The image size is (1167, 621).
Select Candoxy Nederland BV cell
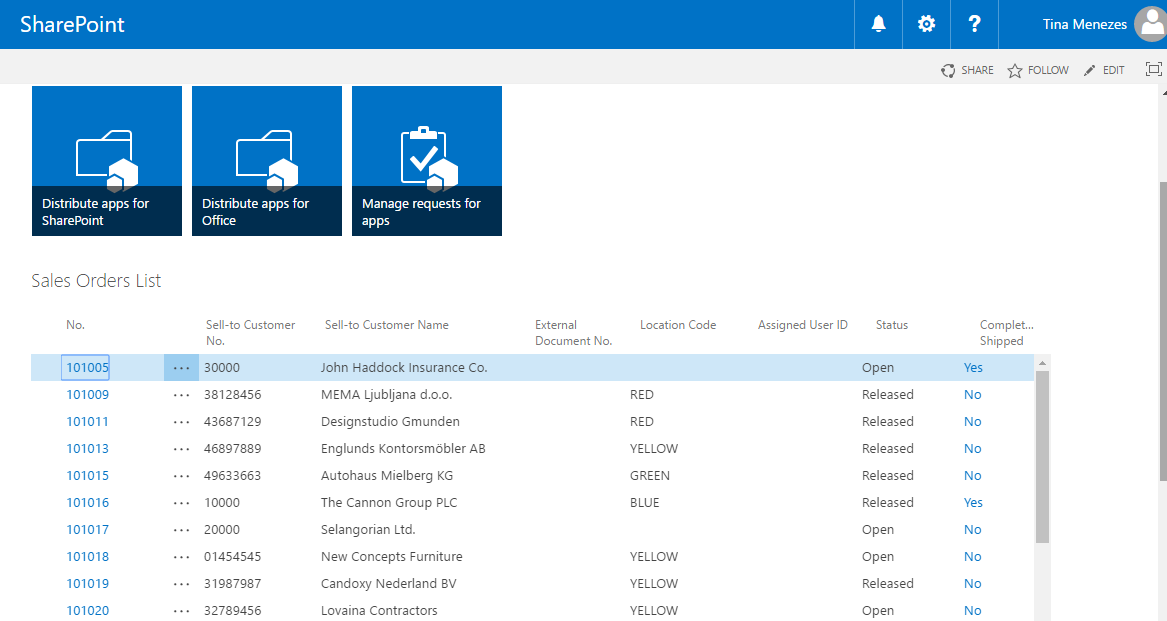[389, 584]
